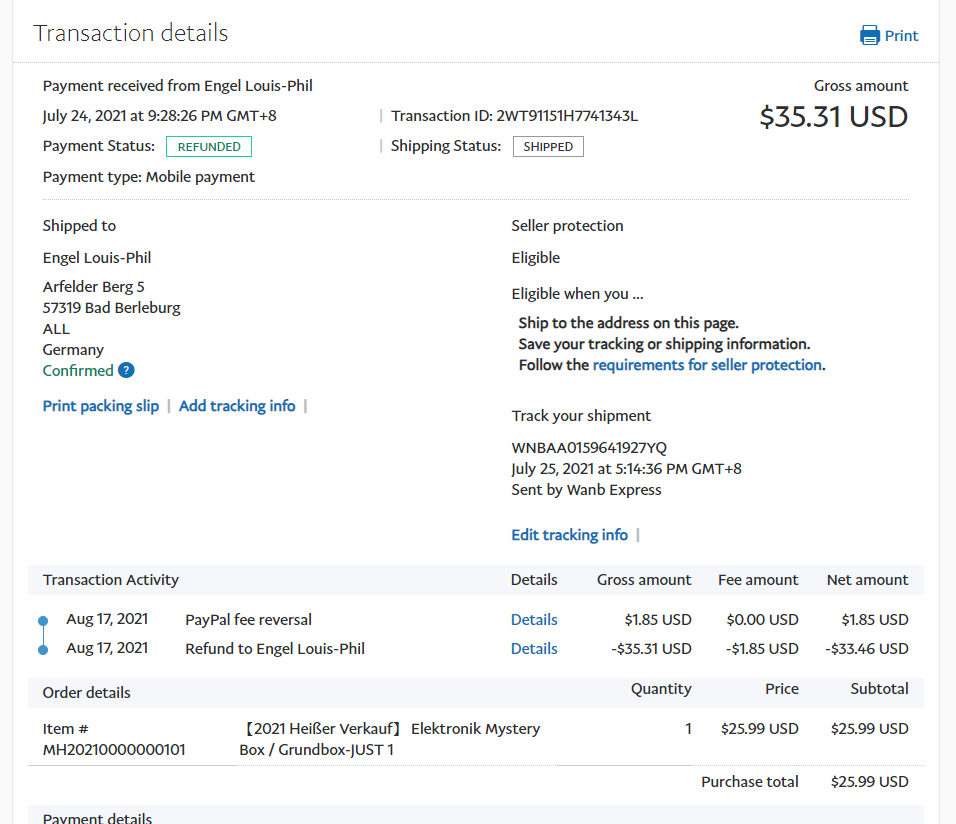This screenshot has width=956, height=824.
Task: Open requirements for seller protection link
Action: (x=707, y=365)
